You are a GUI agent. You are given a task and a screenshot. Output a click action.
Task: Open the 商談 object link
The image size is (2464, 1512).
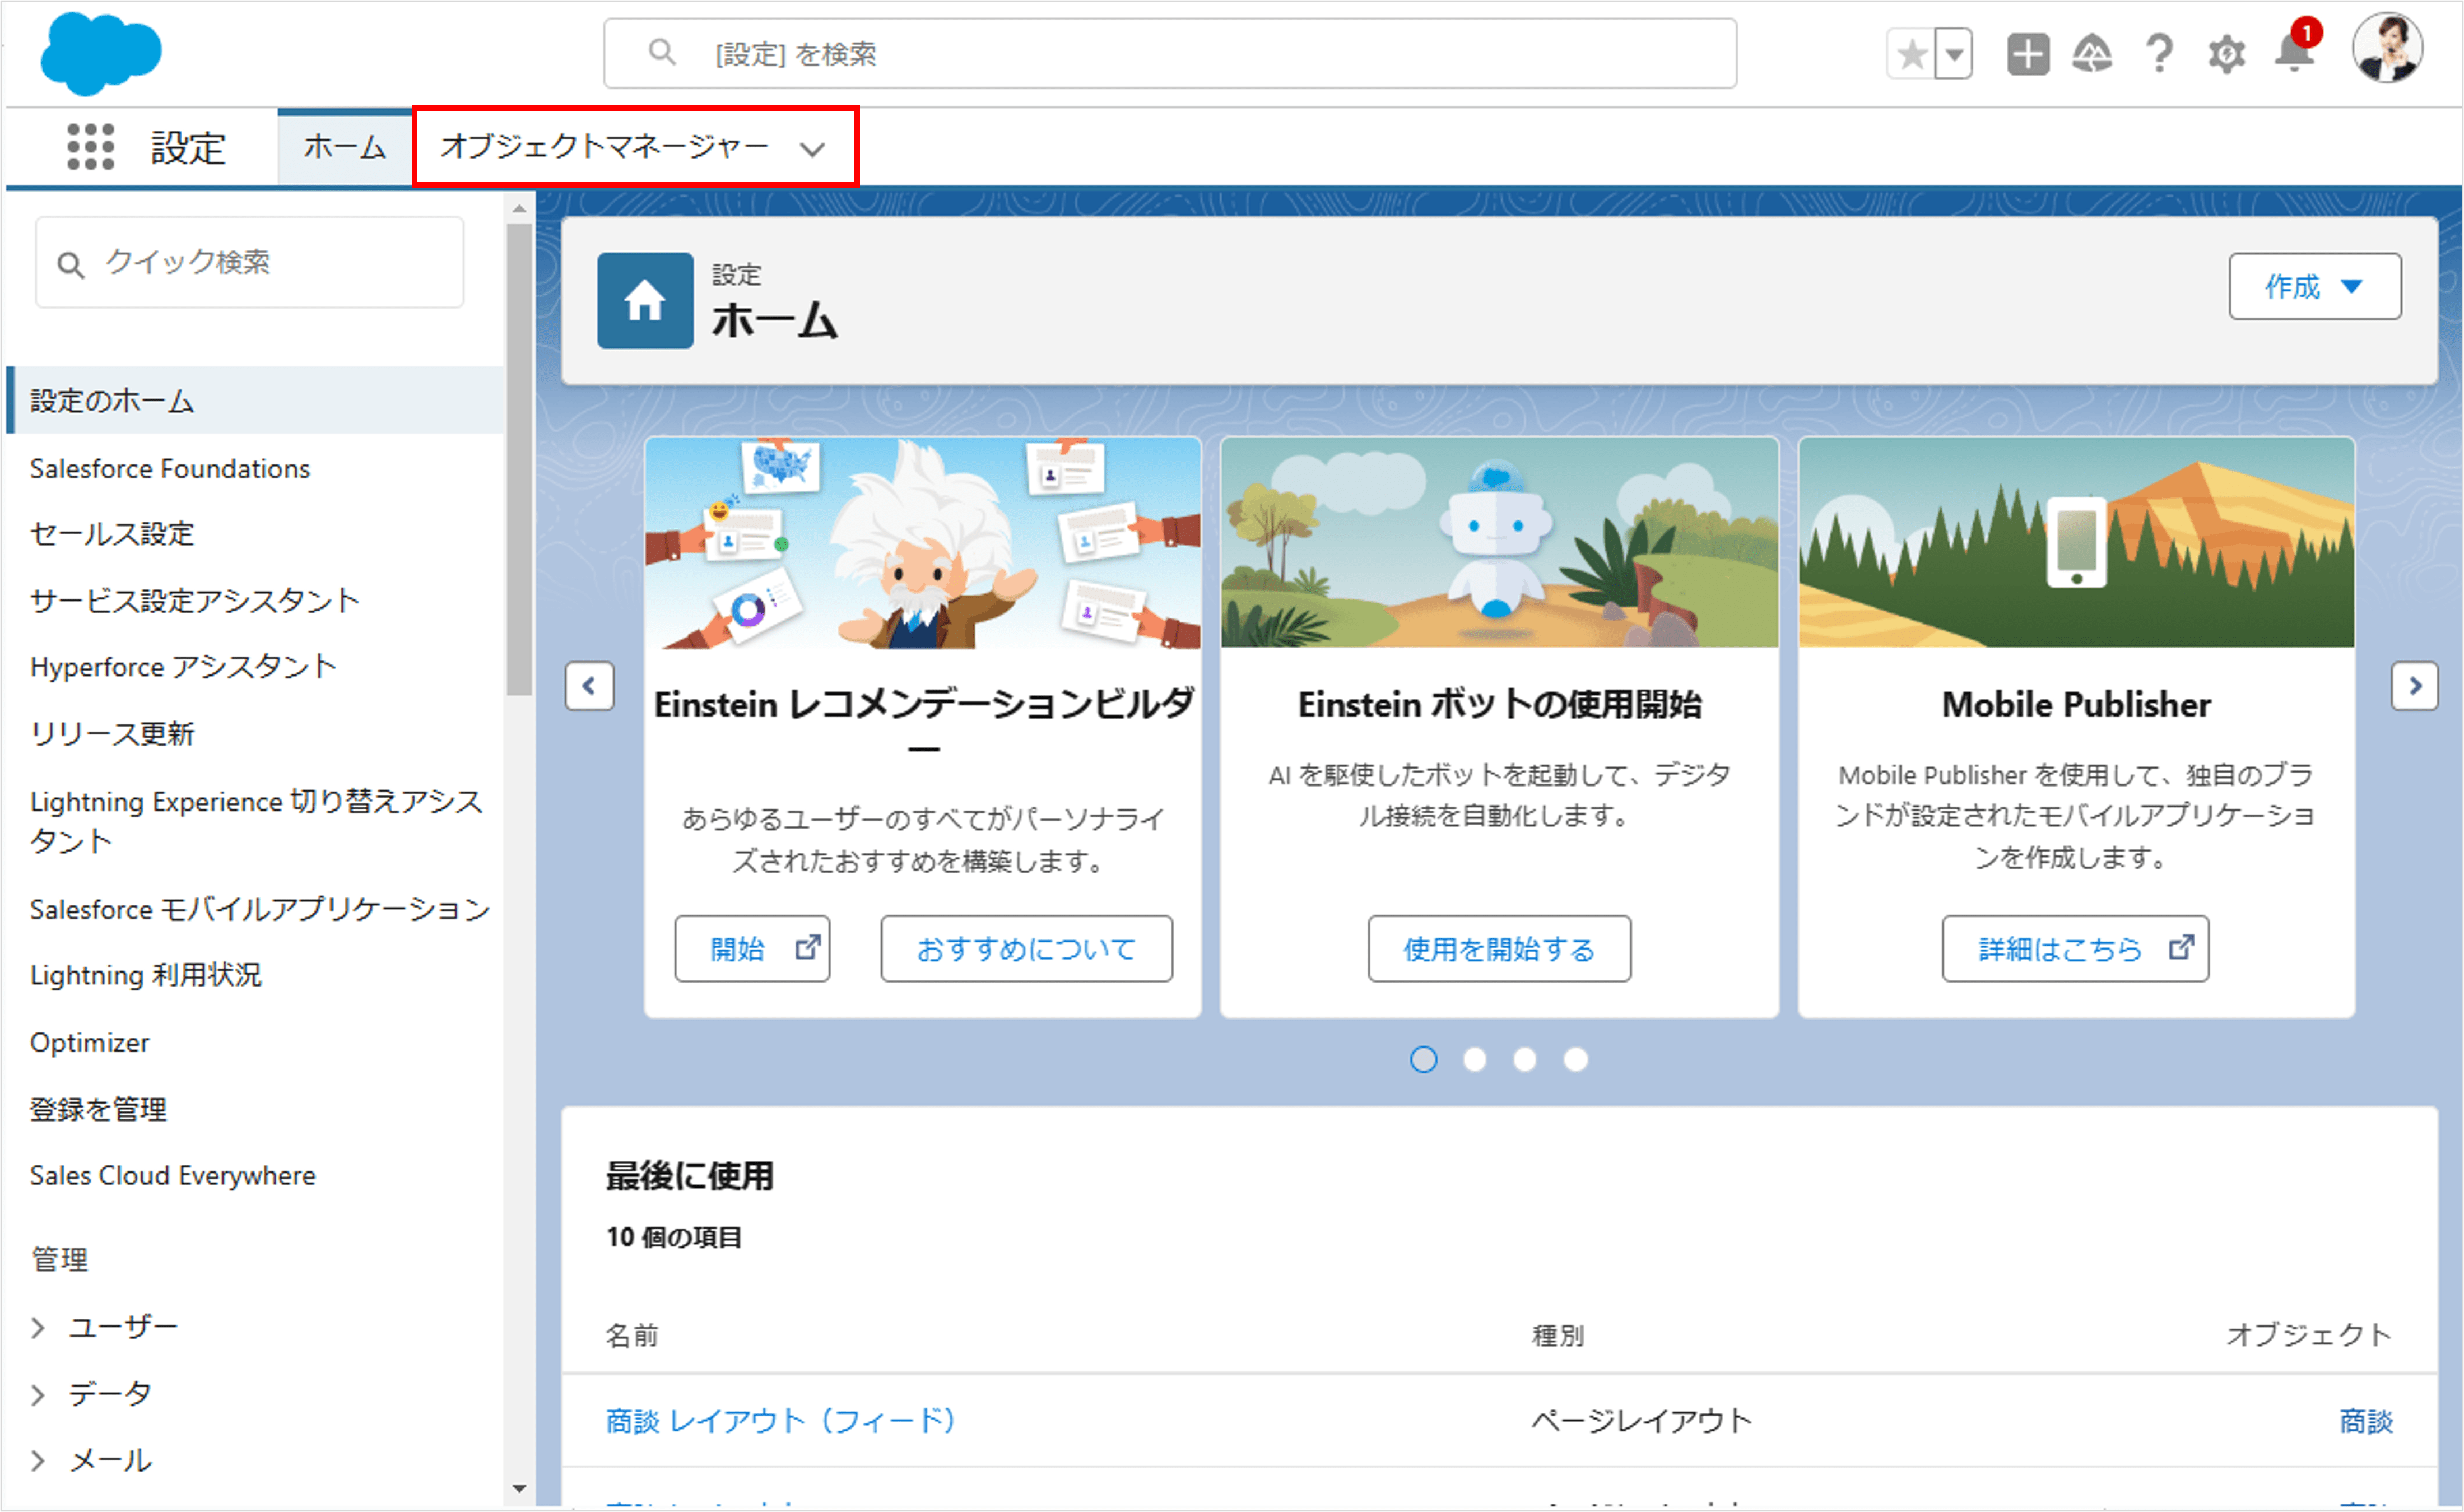tap(2366, 1421)
